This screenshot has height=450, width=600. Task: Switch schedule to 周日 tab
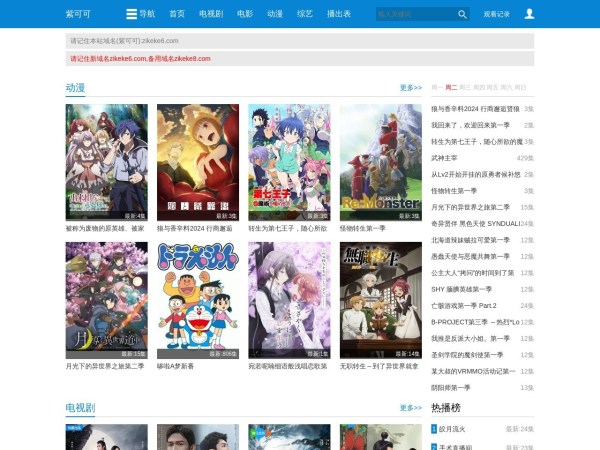pyautogui.click(x=520, y=88)
